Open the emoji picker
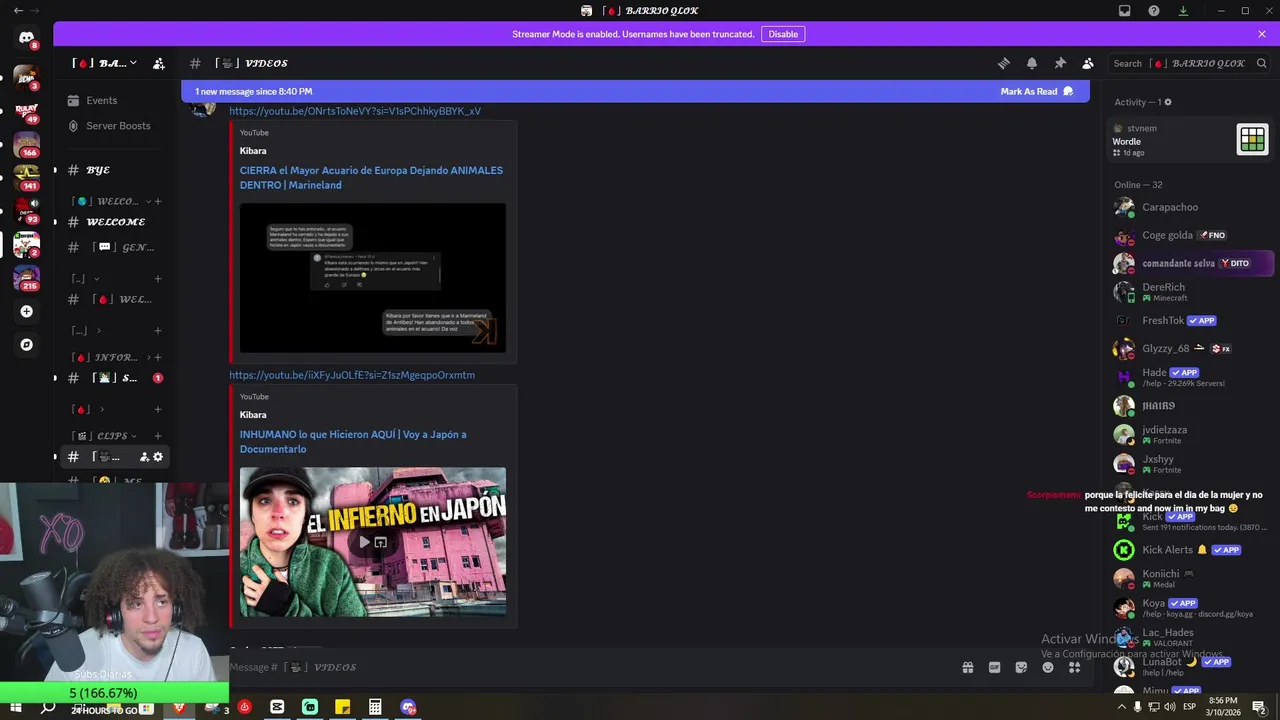Image resolution: width=1280 pixels, height=720 pixels. (1048, 667)
